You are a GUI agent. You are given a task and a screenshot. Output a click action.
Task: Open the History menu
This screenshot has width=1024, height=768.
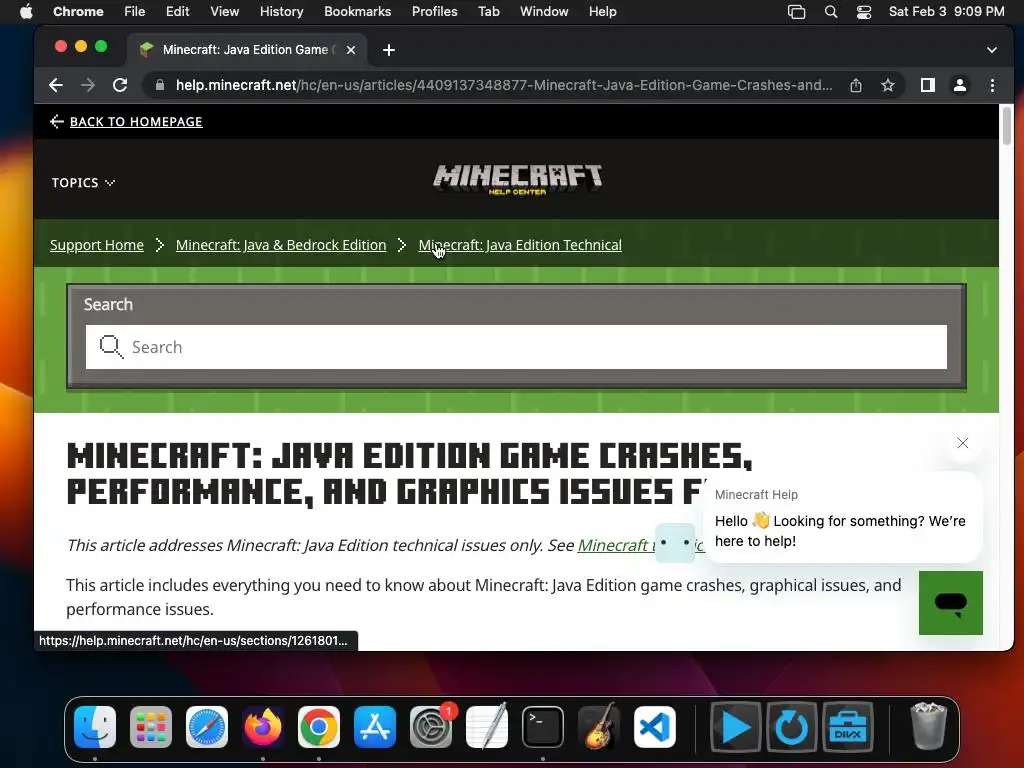click(281, 12)
